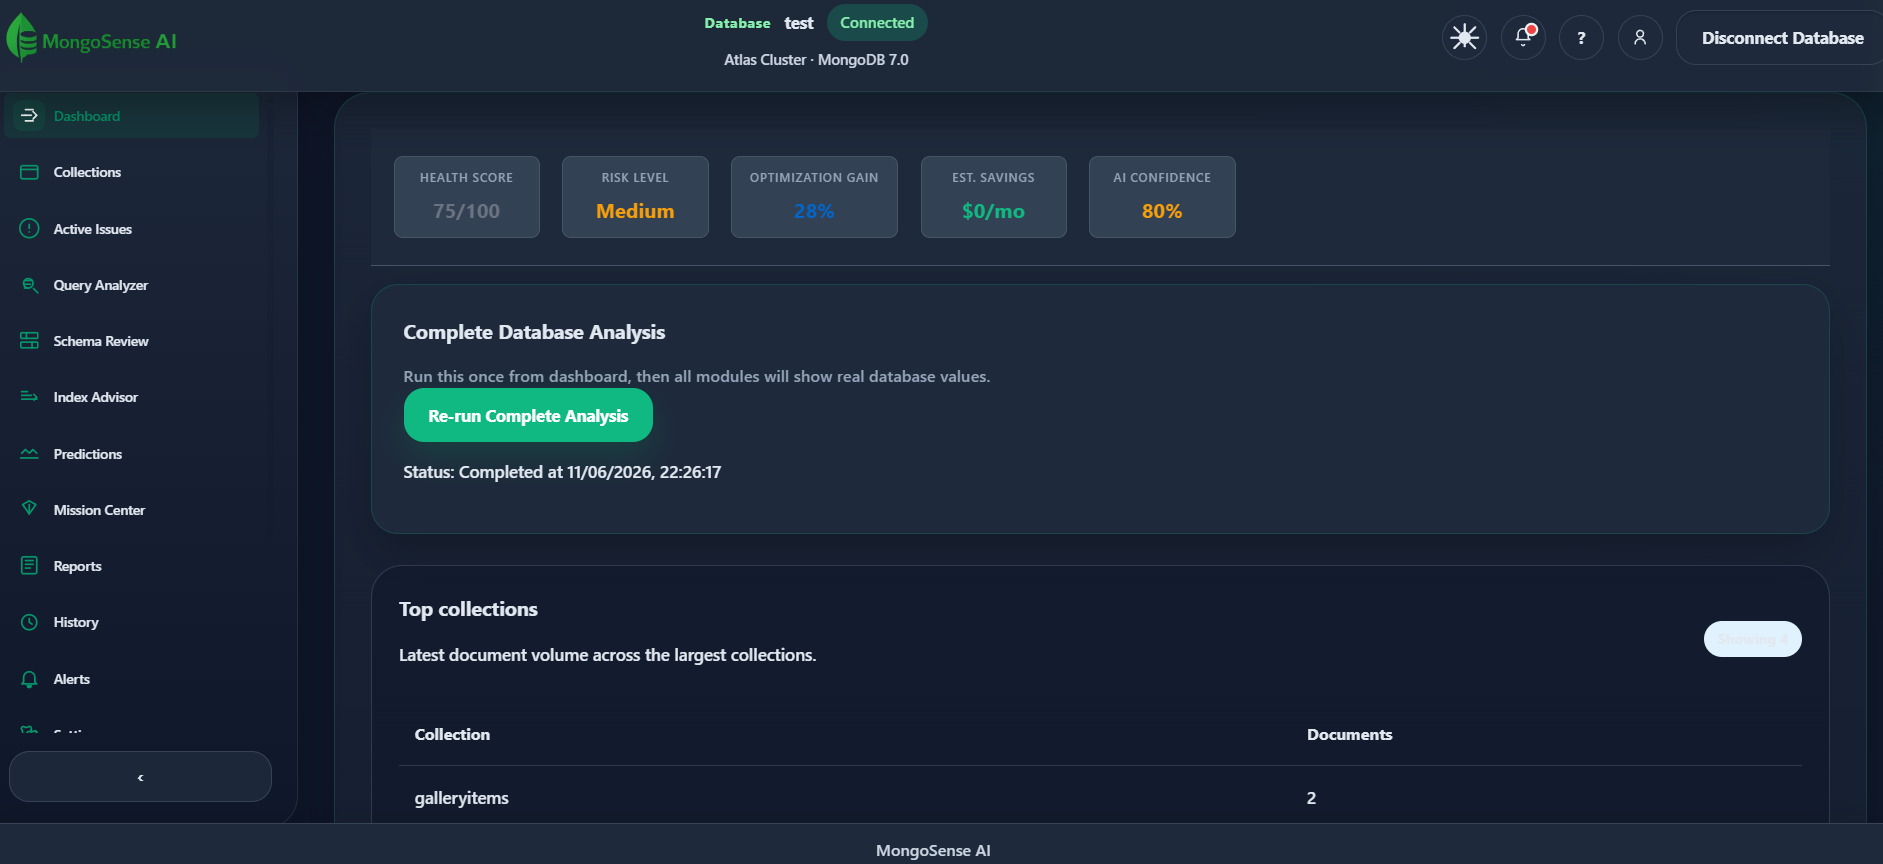Open help with the question mark icon
The width and height of the screenshot is (1883, 864).
(1581, 38)
